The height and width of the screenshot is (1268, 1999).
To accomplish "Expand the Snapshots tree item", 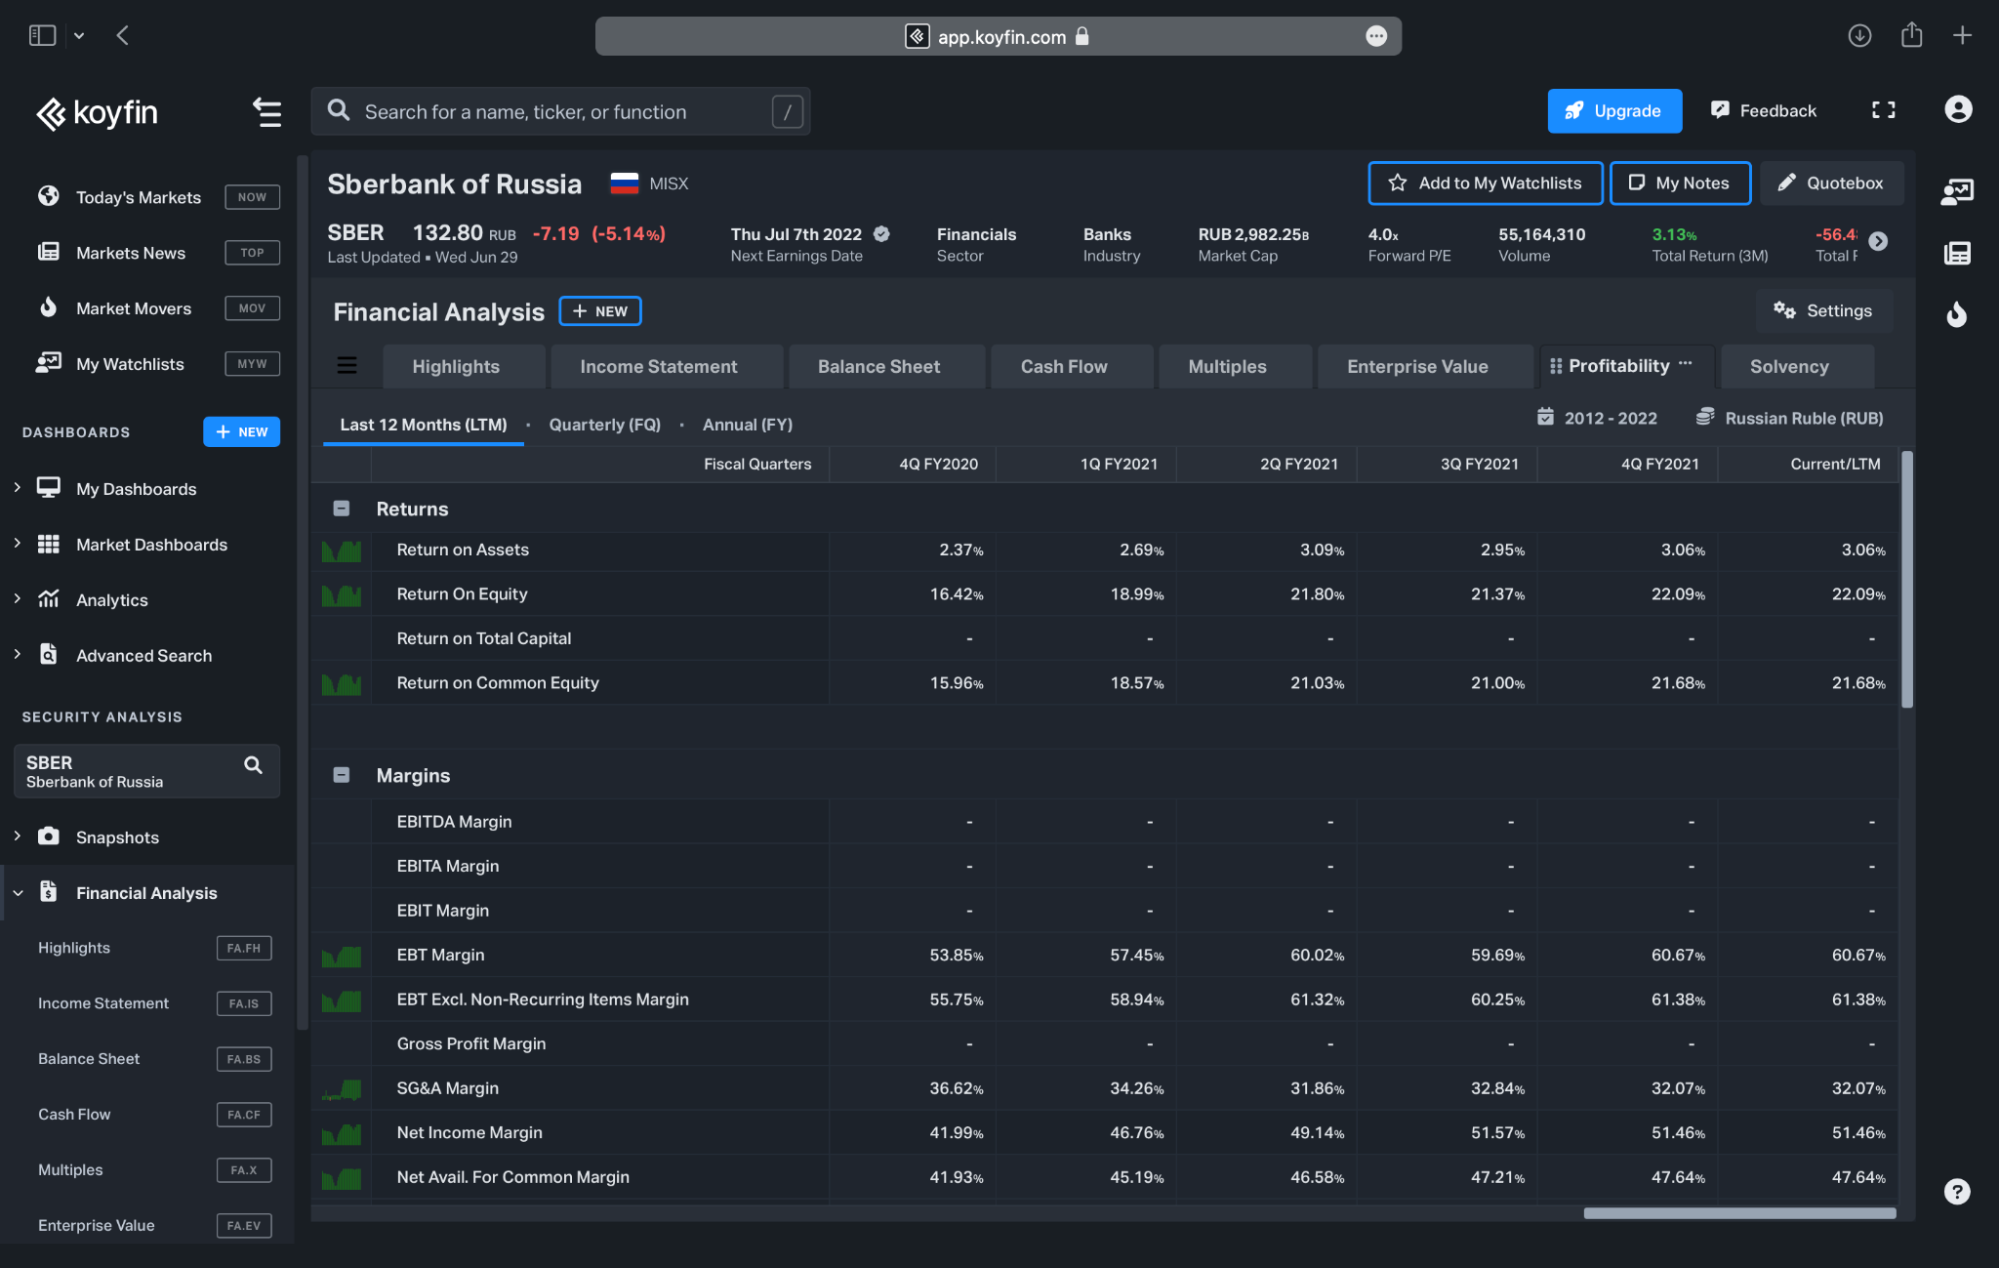I will point(17,835).
